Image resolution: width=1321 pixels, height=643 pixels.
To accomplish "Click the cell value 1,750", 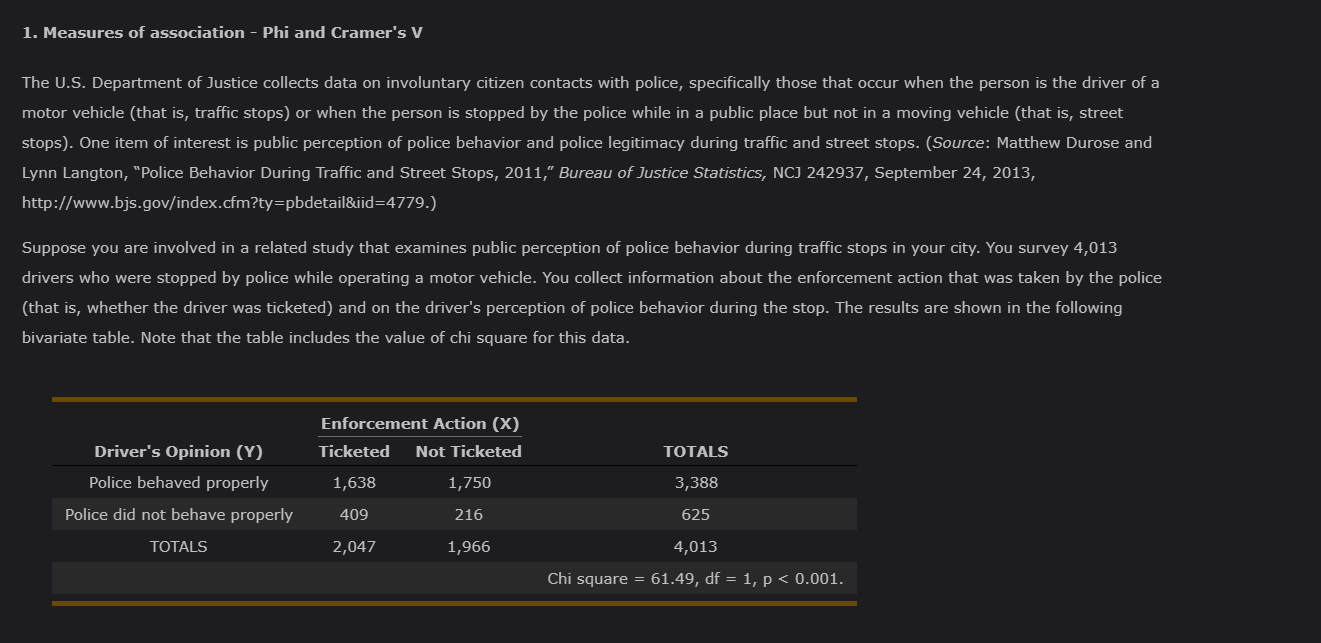I will click(x=469, y=483).
